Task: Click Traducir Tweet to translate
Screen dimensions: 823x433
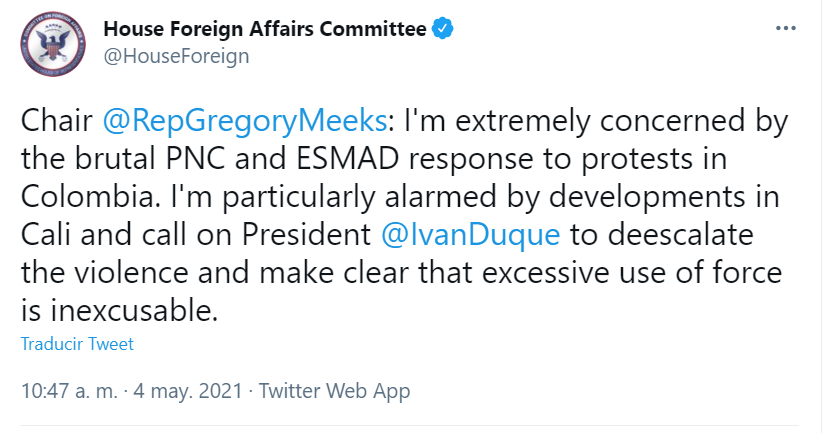Action: point(77,344)
